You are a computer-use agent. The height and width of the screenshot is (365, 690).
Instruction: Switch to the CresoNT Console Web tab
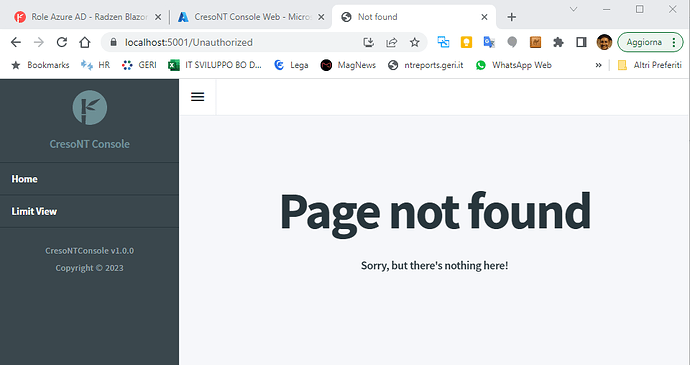(x=251, y=17)
